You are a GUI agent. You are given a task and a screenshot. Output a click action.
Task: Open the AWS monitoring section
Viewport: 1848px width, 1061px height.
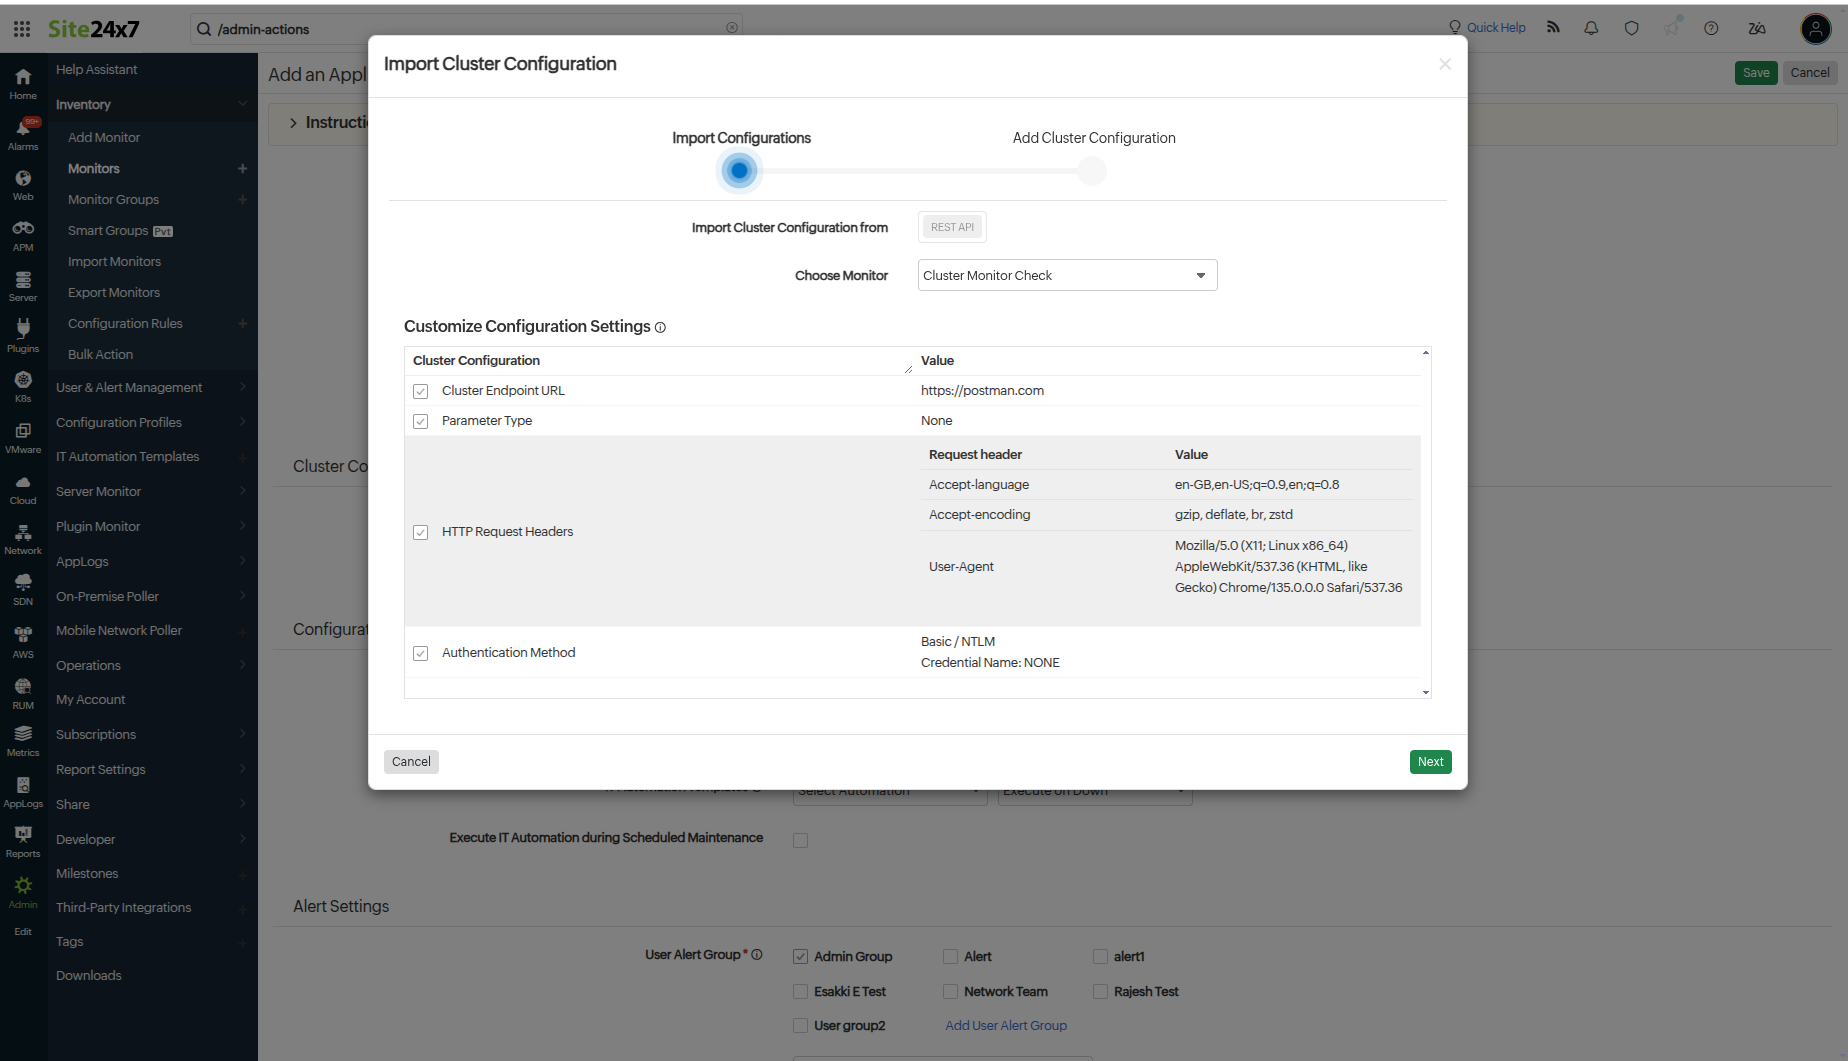pos(22,638)
